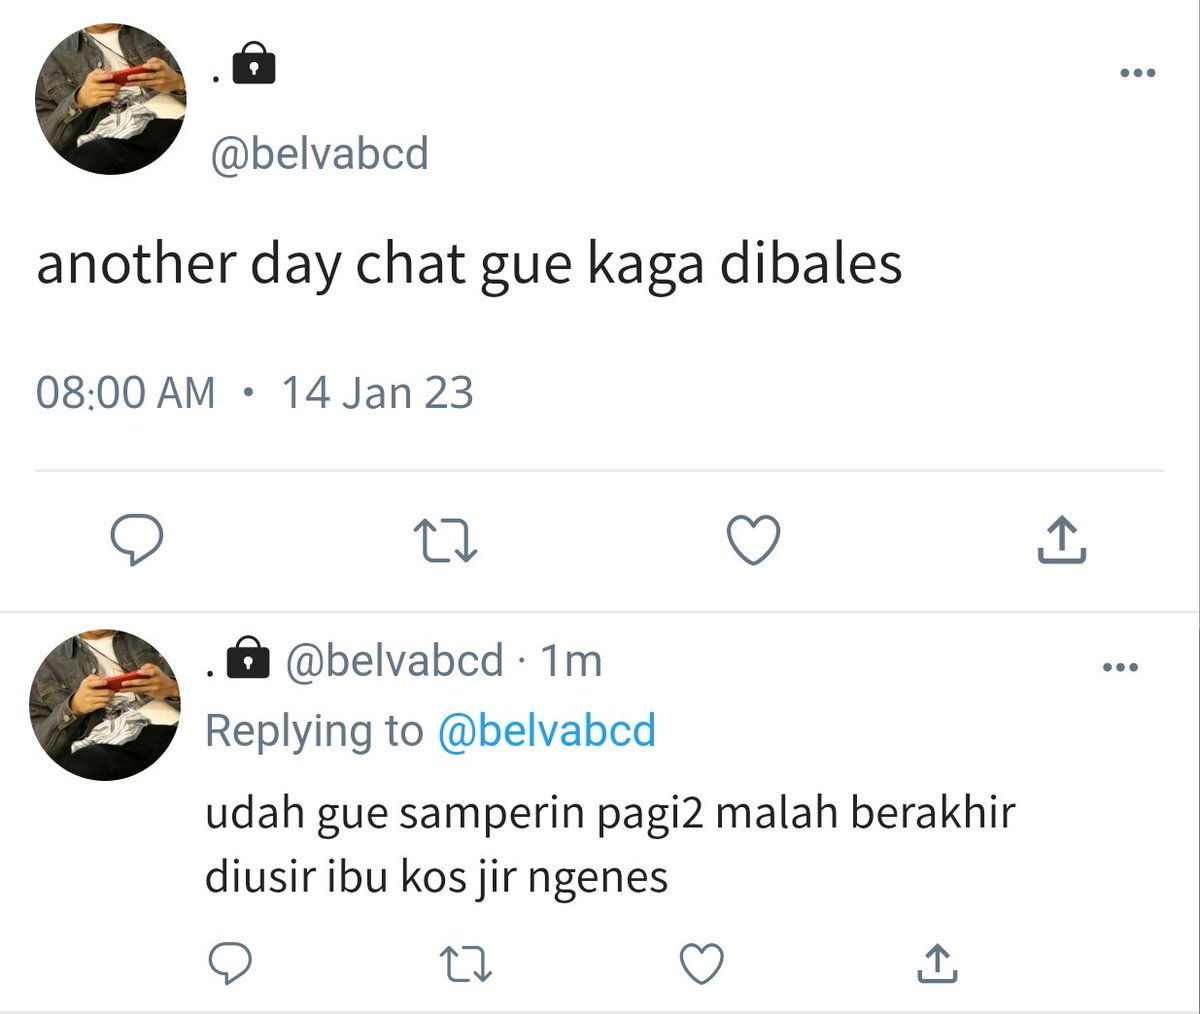This screenshot has width=1200, height=1014.
Task: Open the reply author's profile picture
Action: pyautogui.click(x=105, y=705)
